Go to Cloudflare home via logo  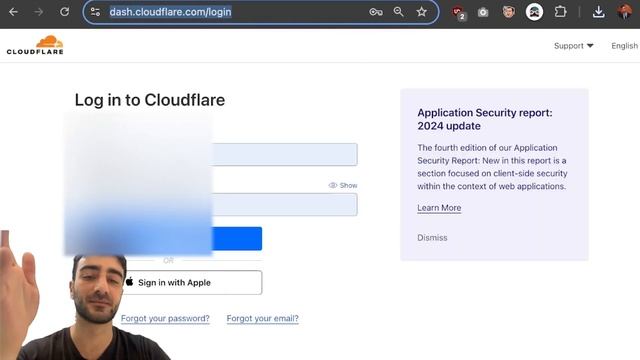[x=35, y=45]
